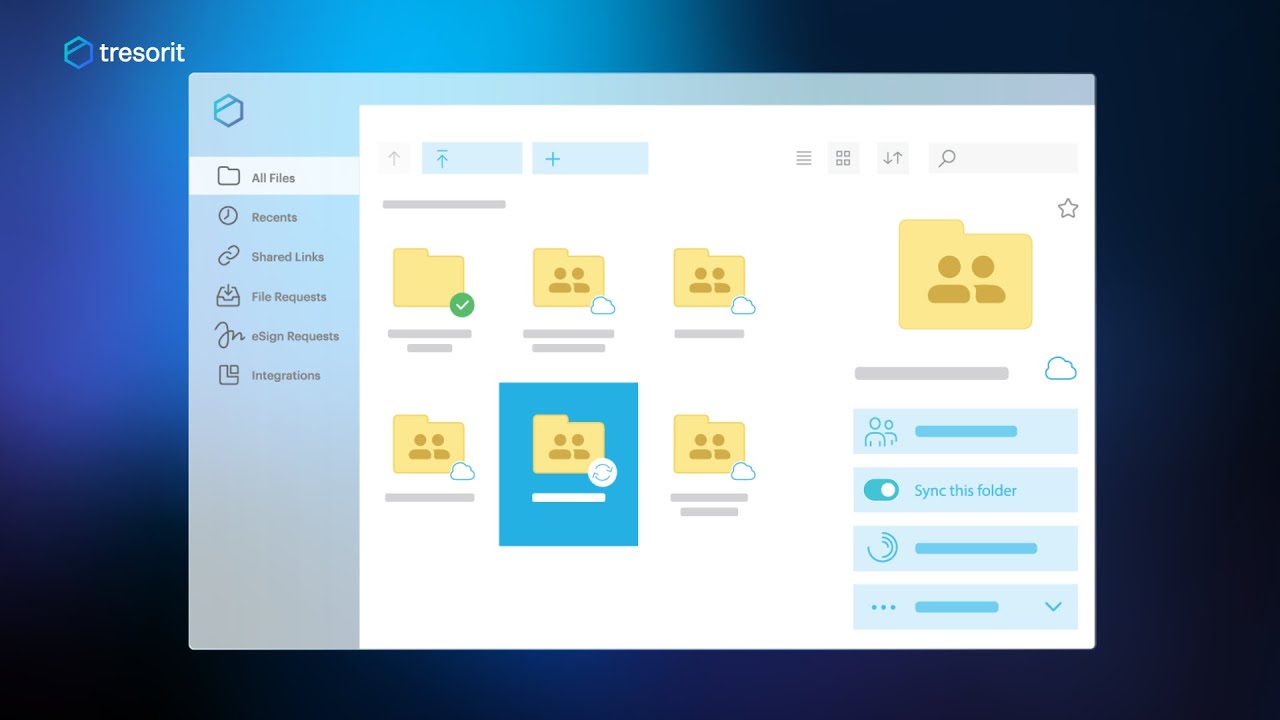Image resolution: width=1280 pixels, height=720 pixels.
Task: Switch to list view layout
Action: (x=803, y=158)
